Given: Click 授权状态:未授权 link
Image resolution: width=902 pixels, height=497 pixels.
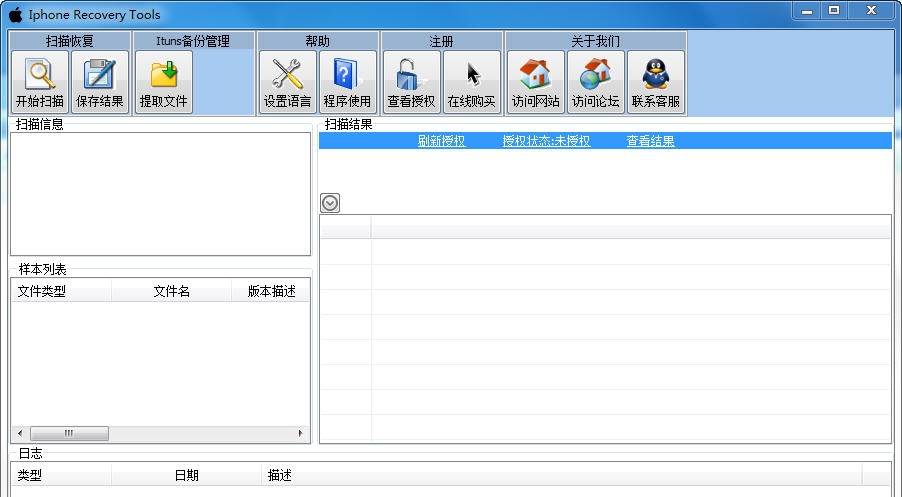Looking at the screenshot, I should (x=546, y=141).
